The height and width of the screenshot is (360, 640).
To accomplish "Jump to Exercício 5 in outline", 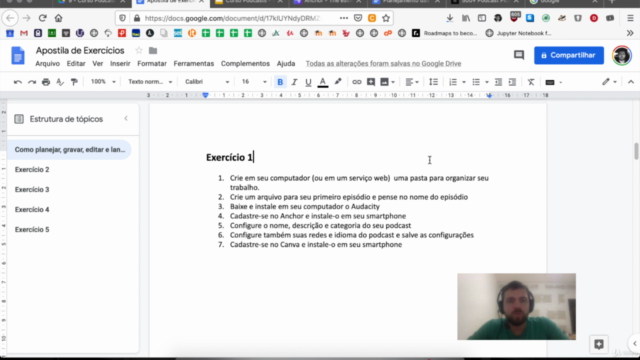I will point(32,229).
